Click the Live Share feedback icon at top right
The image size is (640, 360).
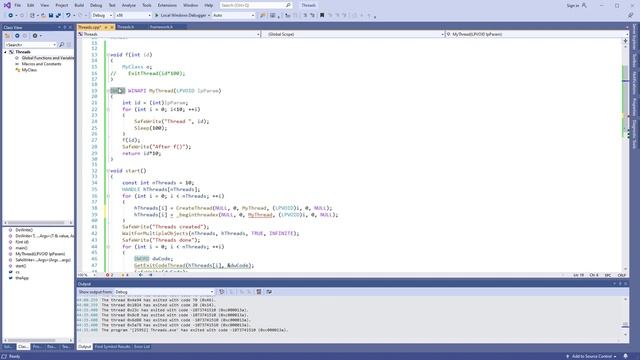coord(630,15)
